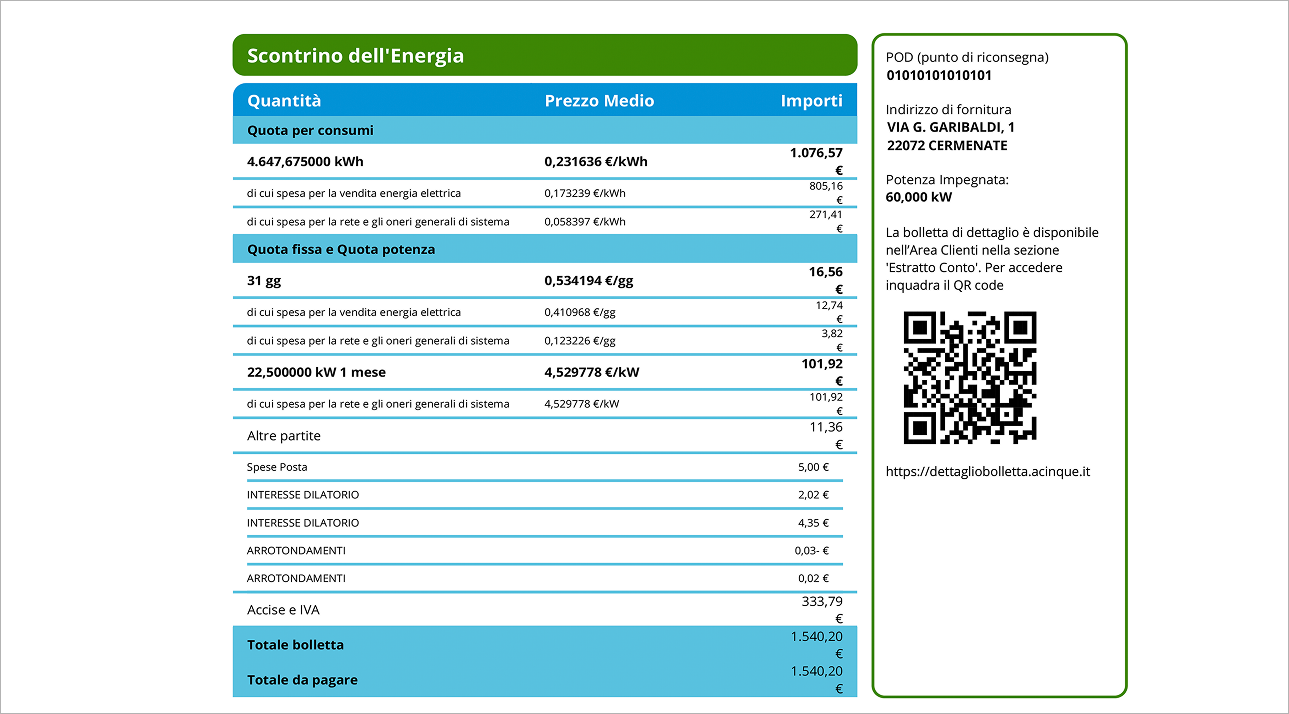This screenshot has width=1289, height=714.
Task: Select the 31 gg row
Action: click(545, 281)
